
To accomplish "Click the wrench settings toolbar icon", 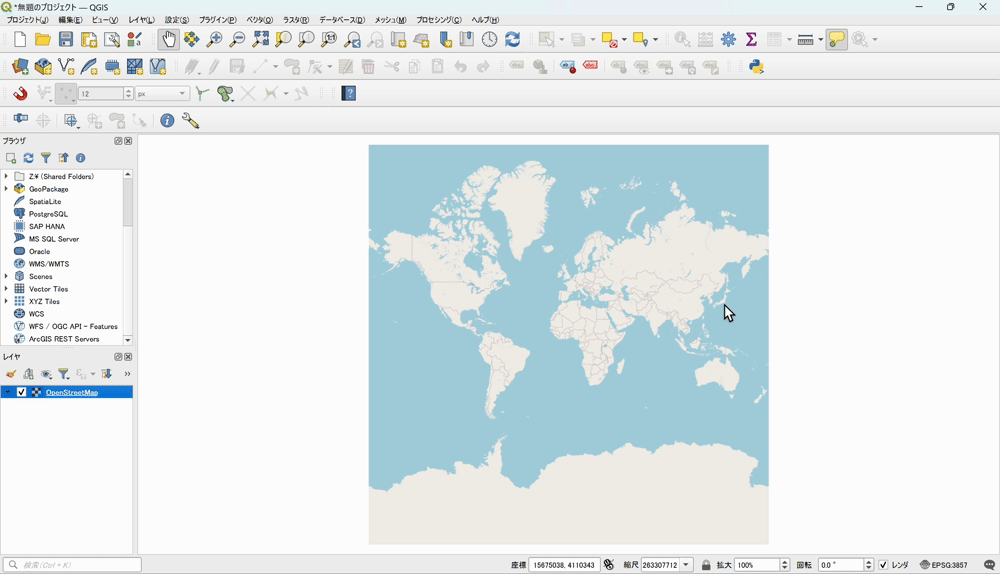I will [190, 121].
